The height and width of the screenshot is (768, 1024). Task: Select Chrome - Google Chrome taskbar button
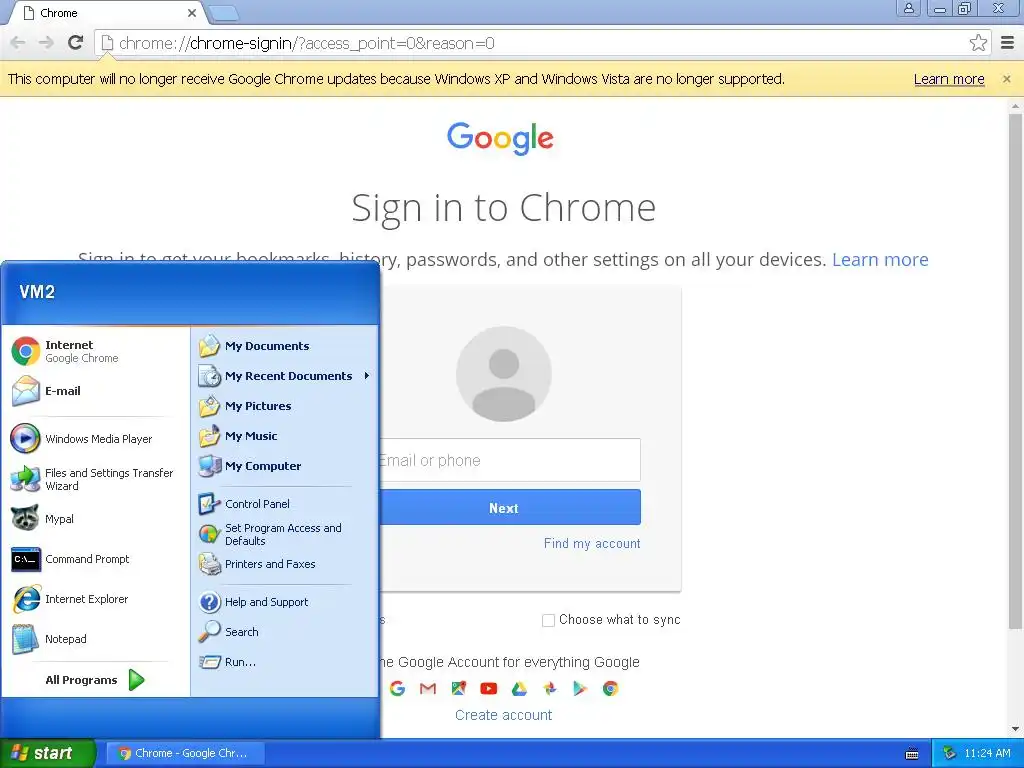(x=185, y=753)
